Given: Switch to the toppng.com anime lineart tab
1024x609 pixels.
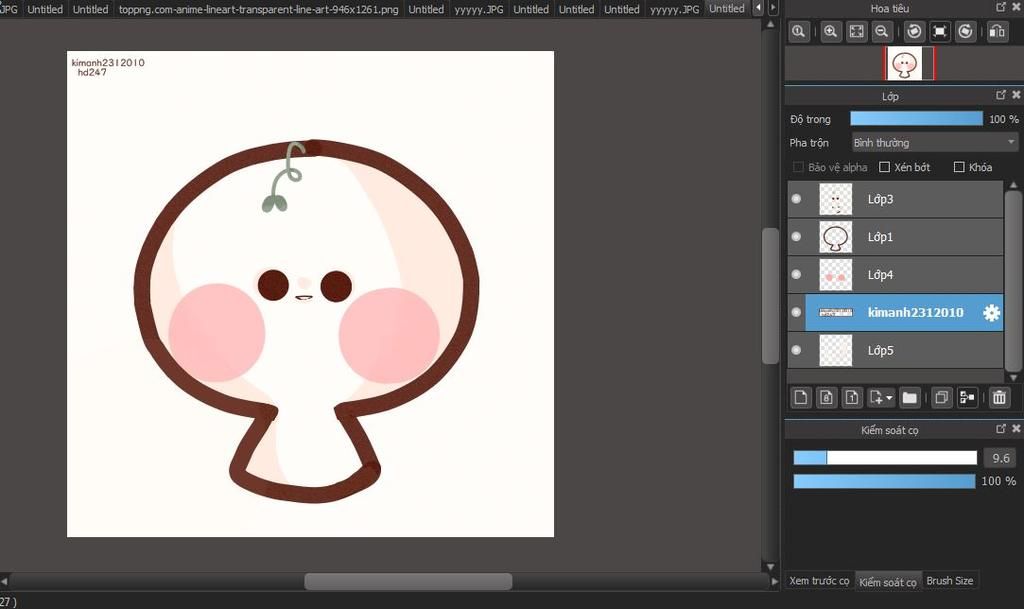Looking at the screenshot, I should pos(259,9).
